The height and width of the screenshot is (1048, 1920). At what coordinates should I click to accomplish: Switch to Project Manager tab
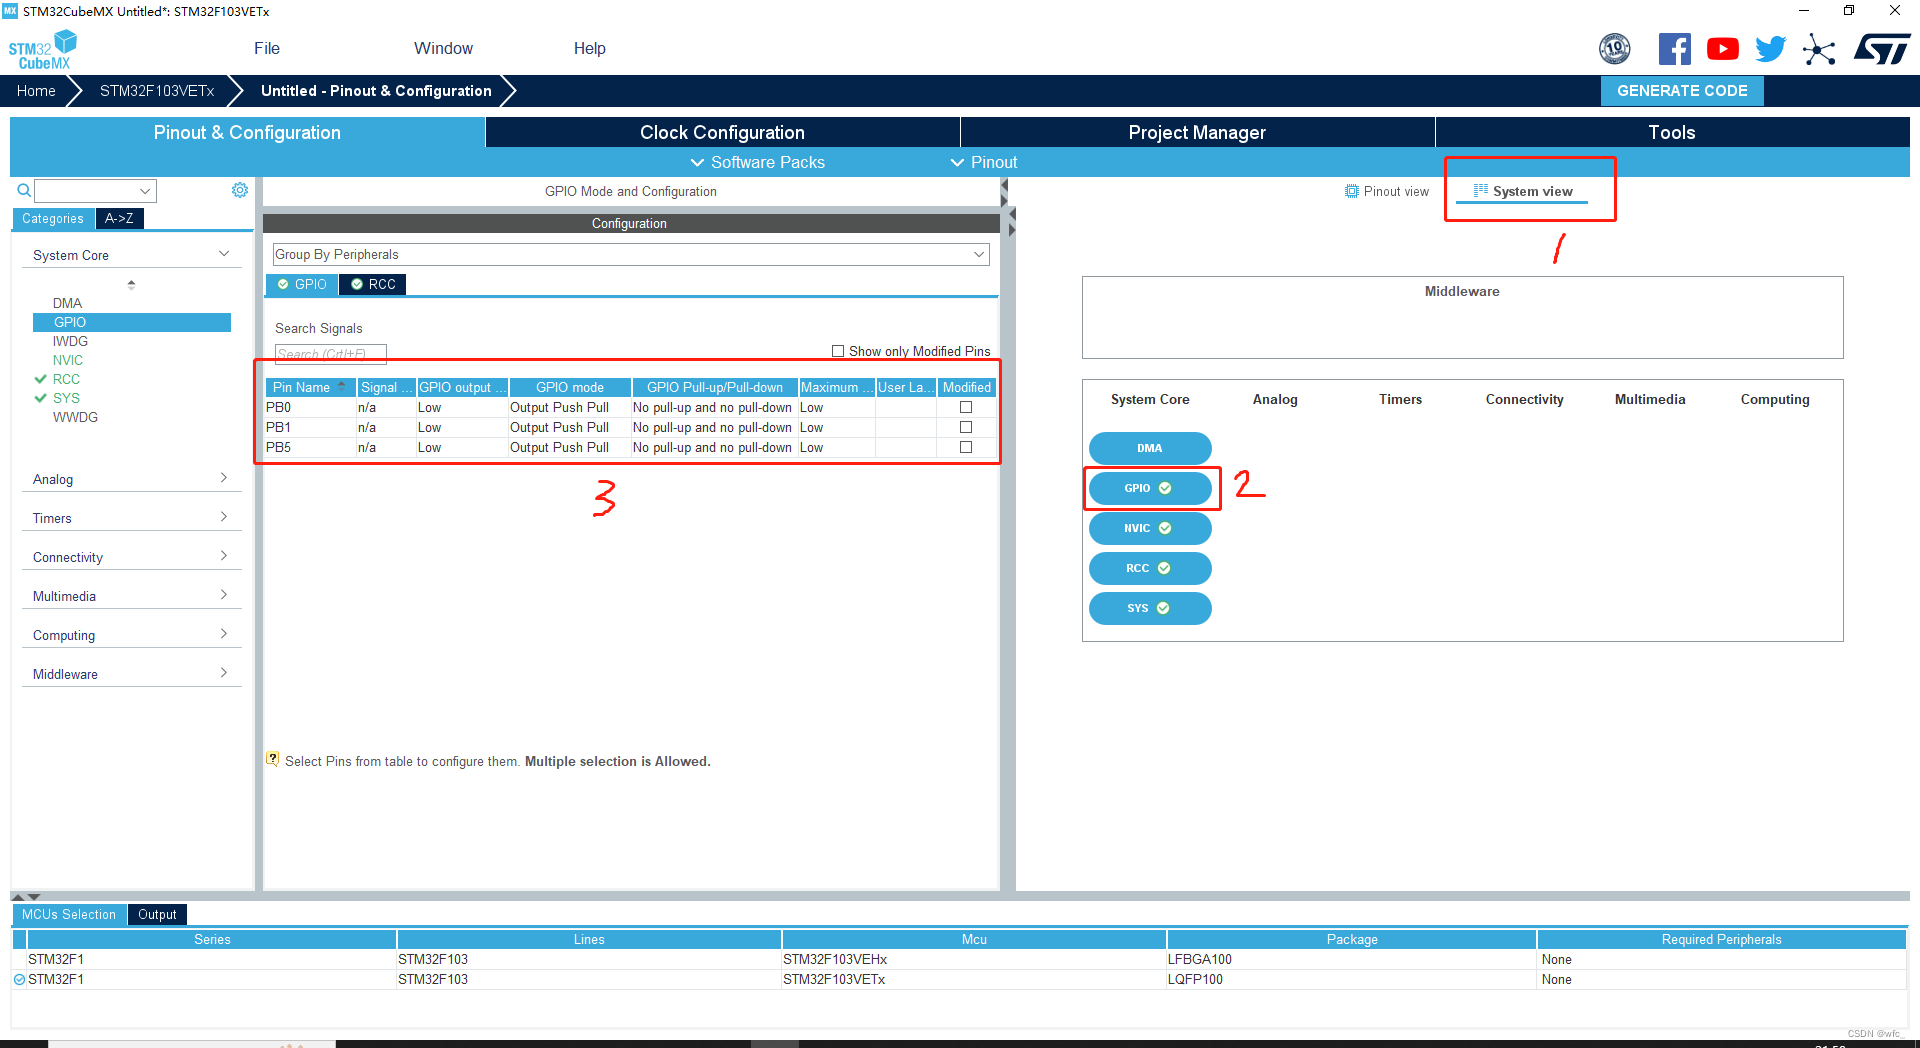(x=1197, y=132)
